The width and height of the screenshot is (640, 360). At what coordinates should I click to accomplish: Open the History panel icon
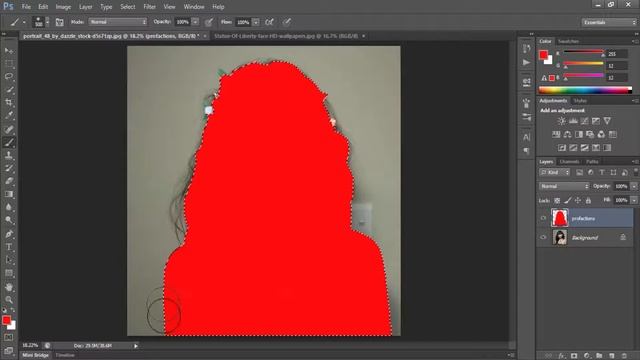point(527,49)
